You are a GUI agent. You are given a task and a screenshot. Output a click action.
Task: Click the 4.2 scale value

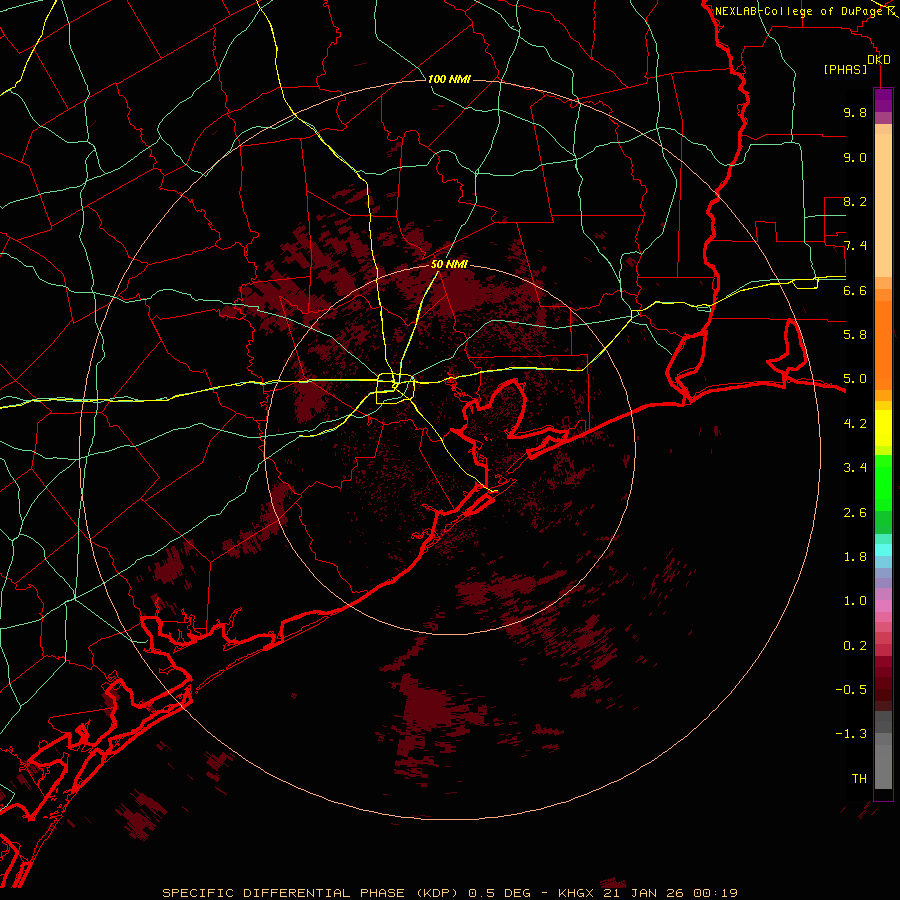pos(855,424)
